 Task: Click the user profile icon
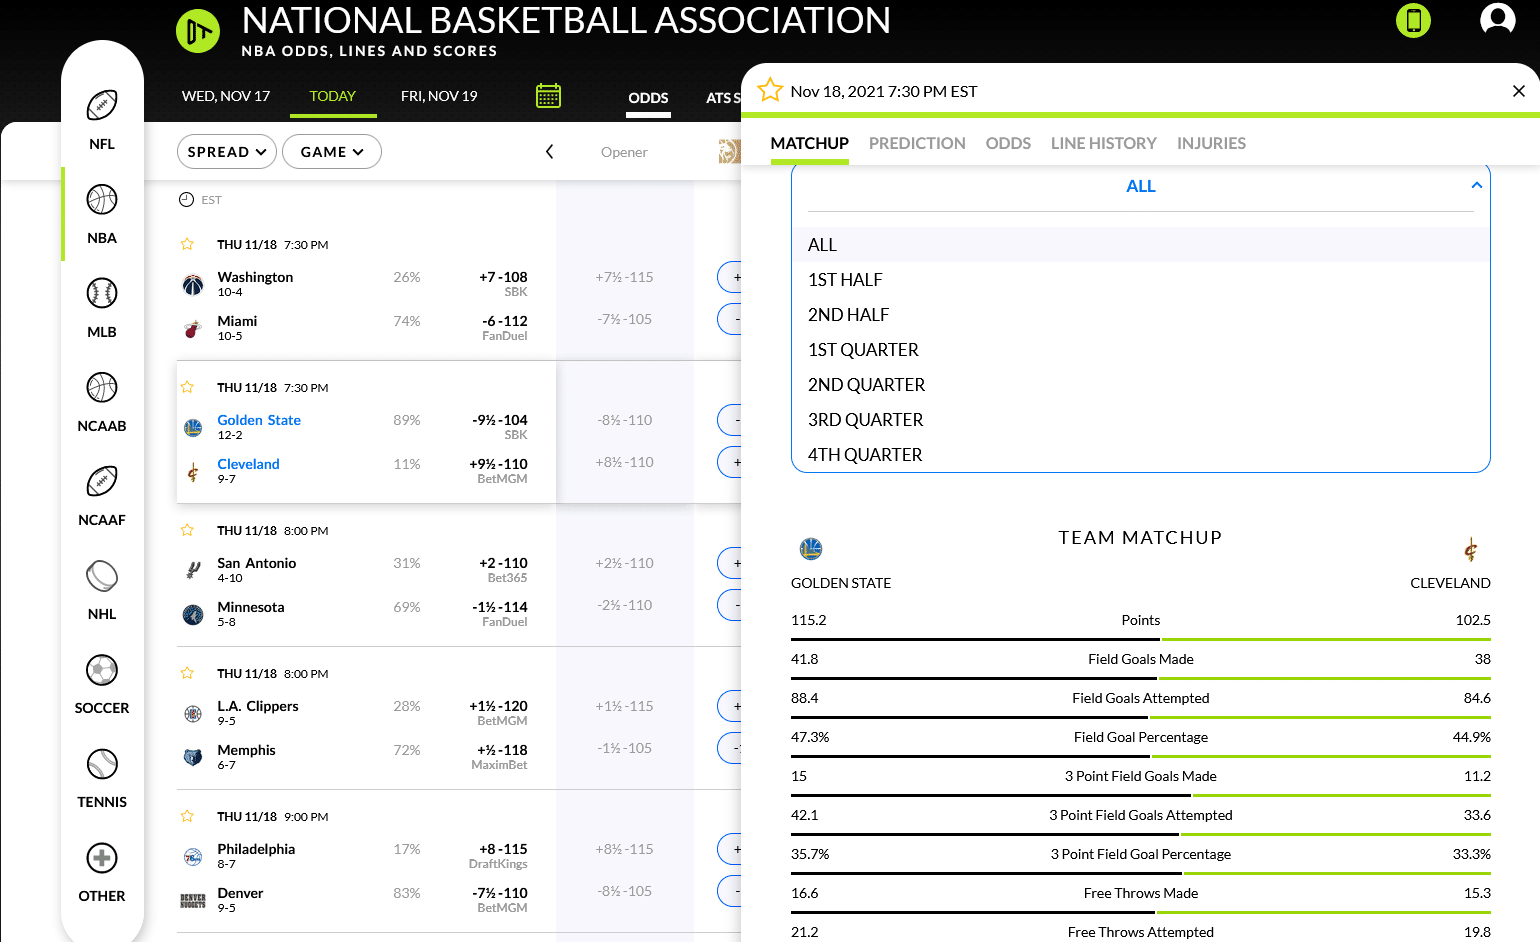pyautogui.click(x=1497, y=19)
